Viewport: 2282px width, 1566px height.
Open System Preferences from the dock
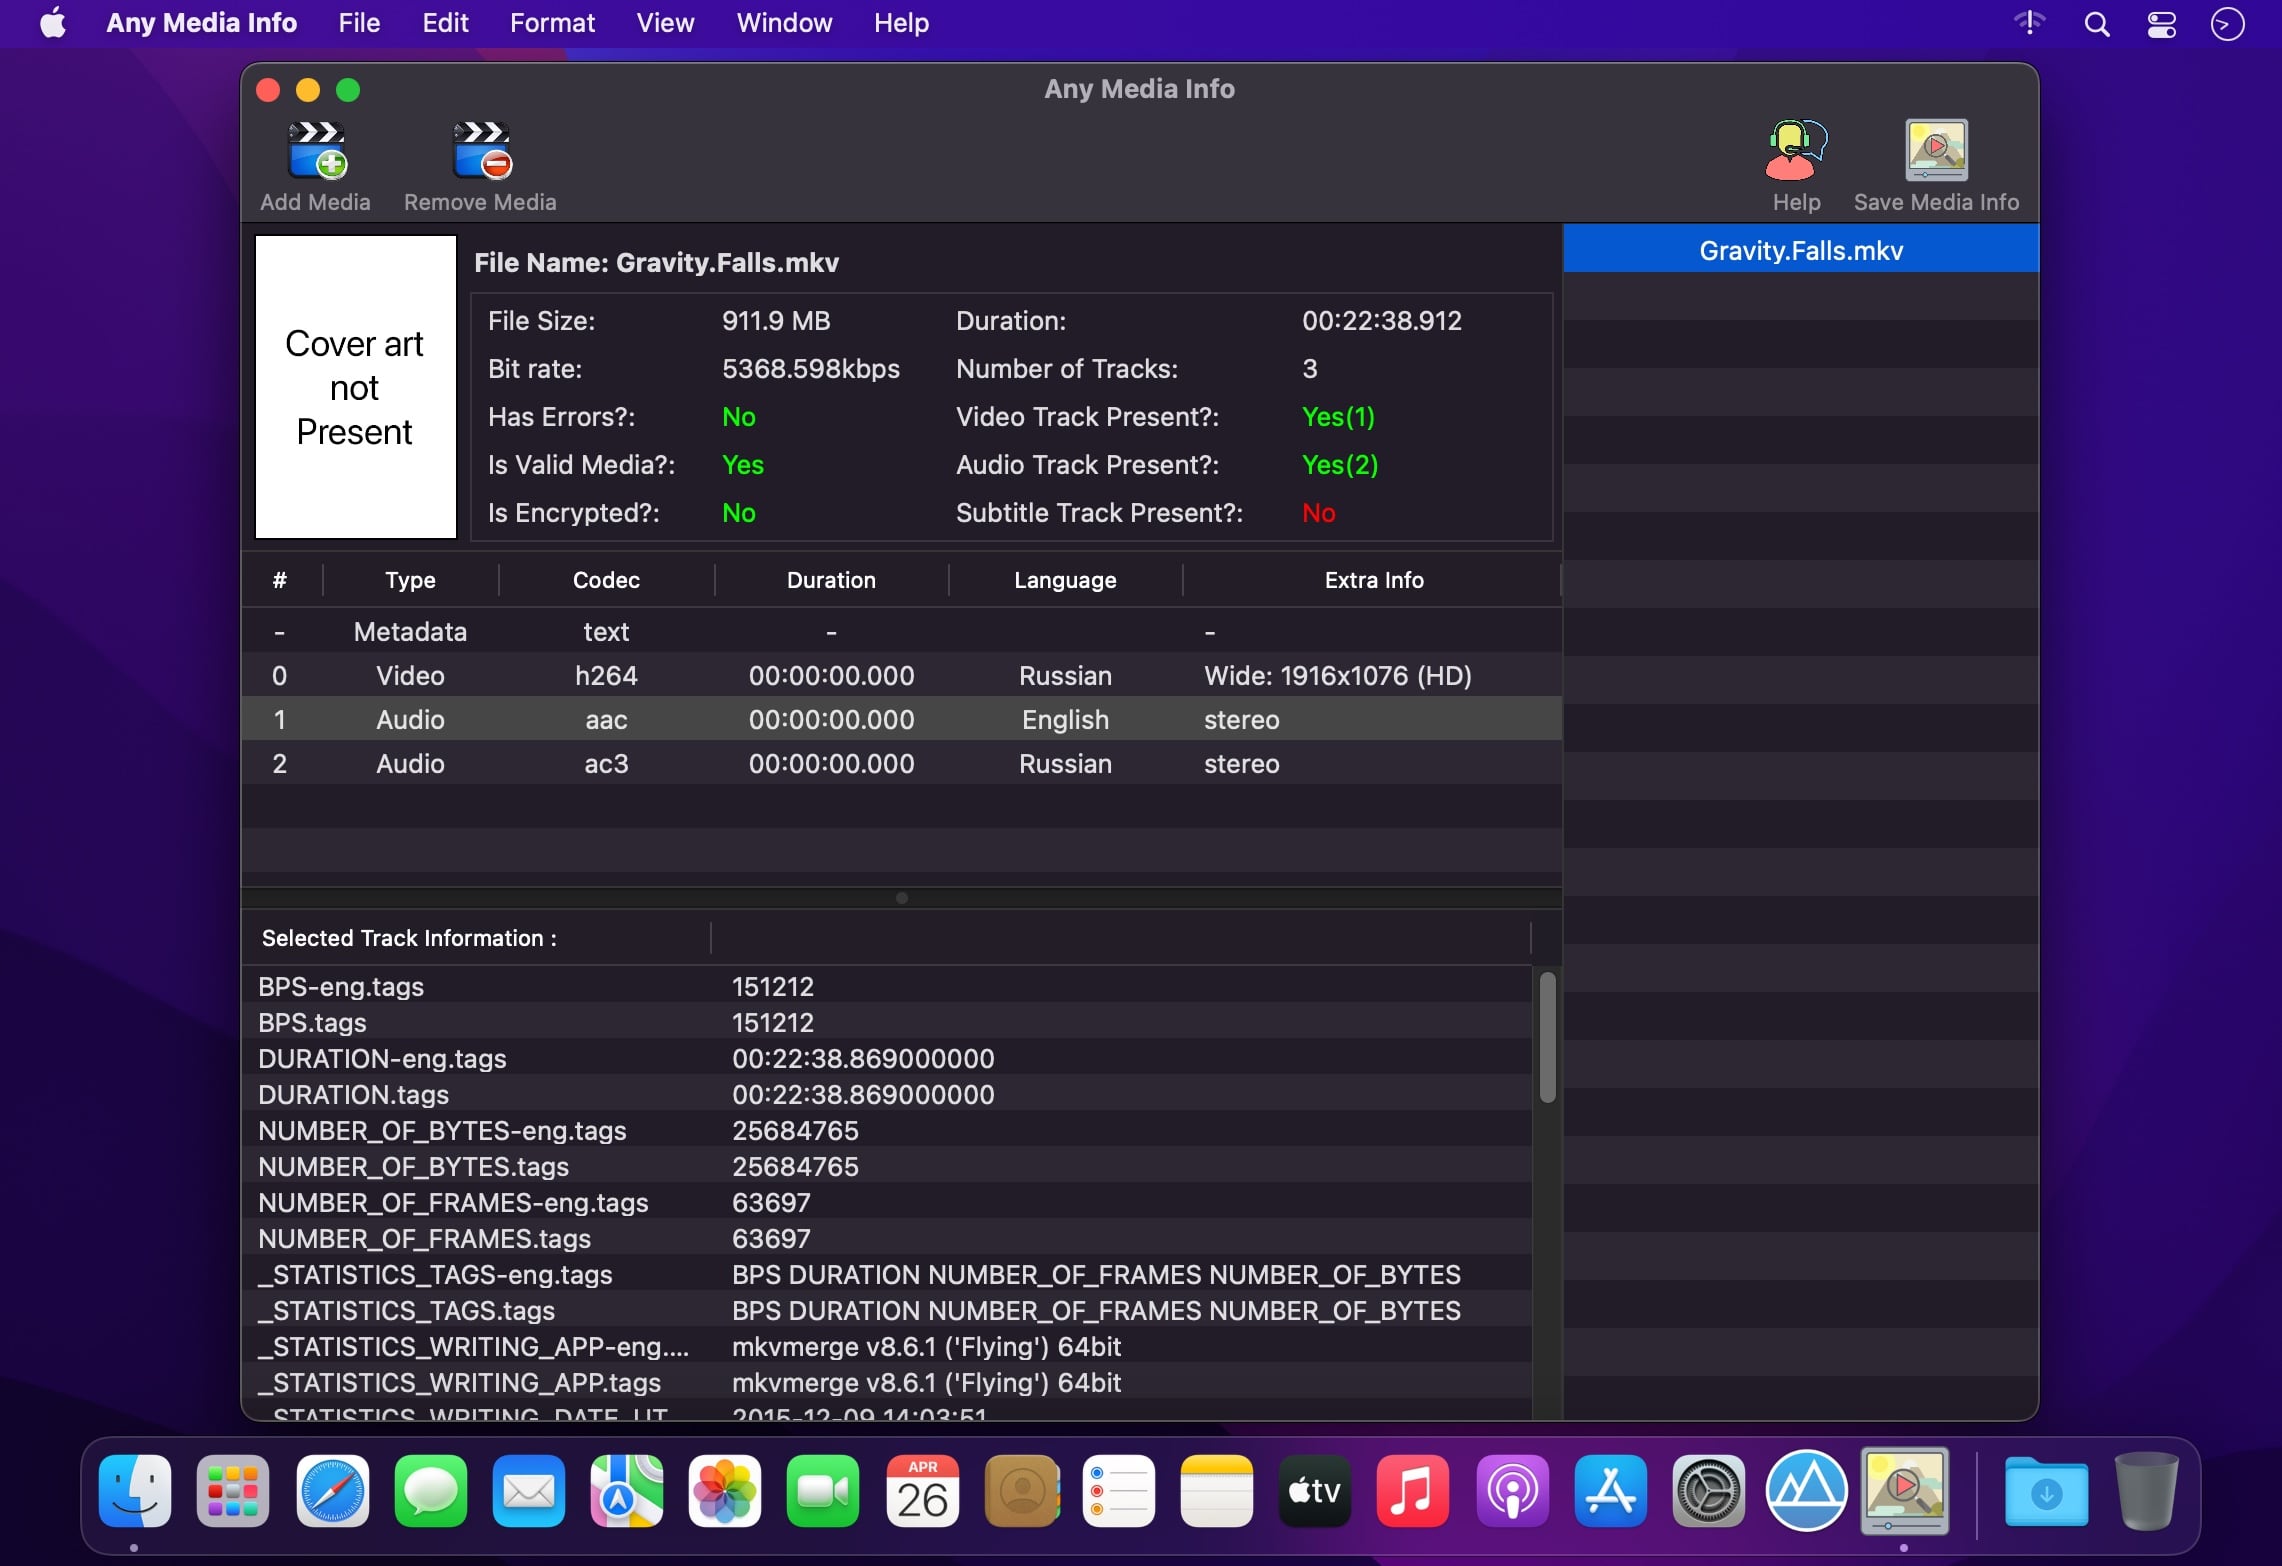(1707, 1490)
